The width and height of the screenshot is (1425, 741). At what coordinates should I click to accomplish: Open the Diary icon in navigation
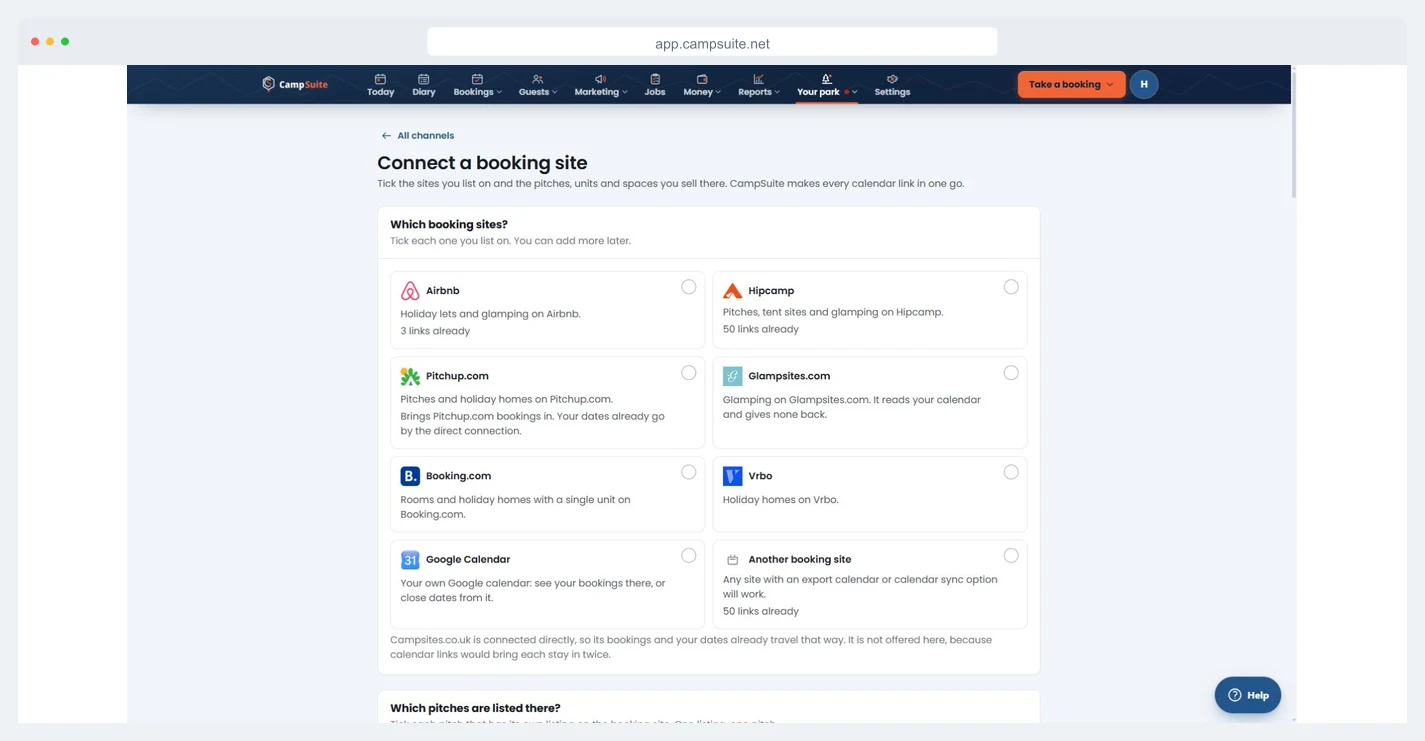click(424, 79)
